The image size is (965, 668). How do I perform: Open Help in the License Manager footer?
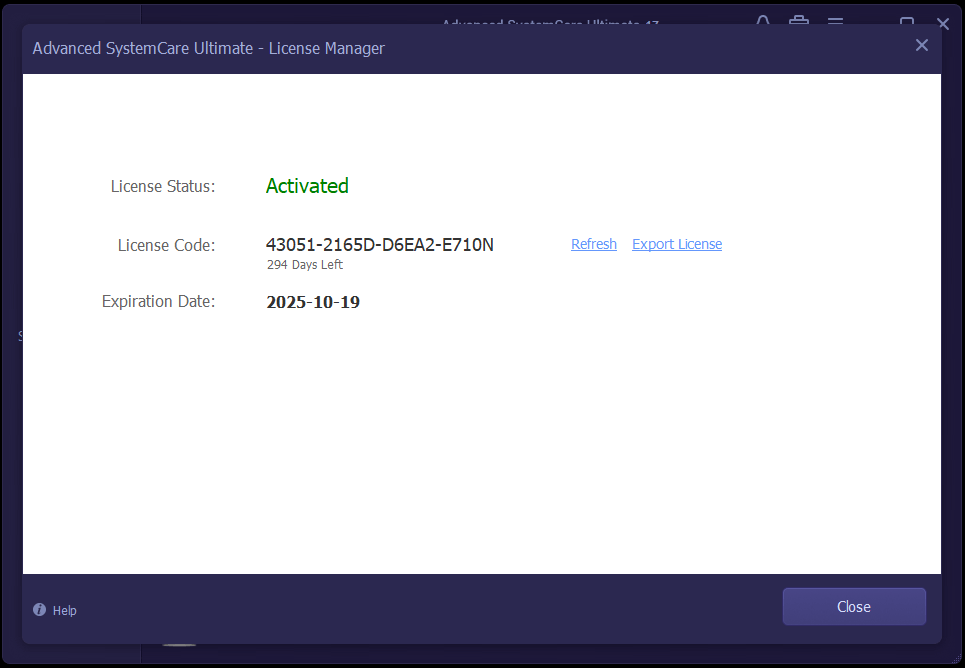click(64, 610)
